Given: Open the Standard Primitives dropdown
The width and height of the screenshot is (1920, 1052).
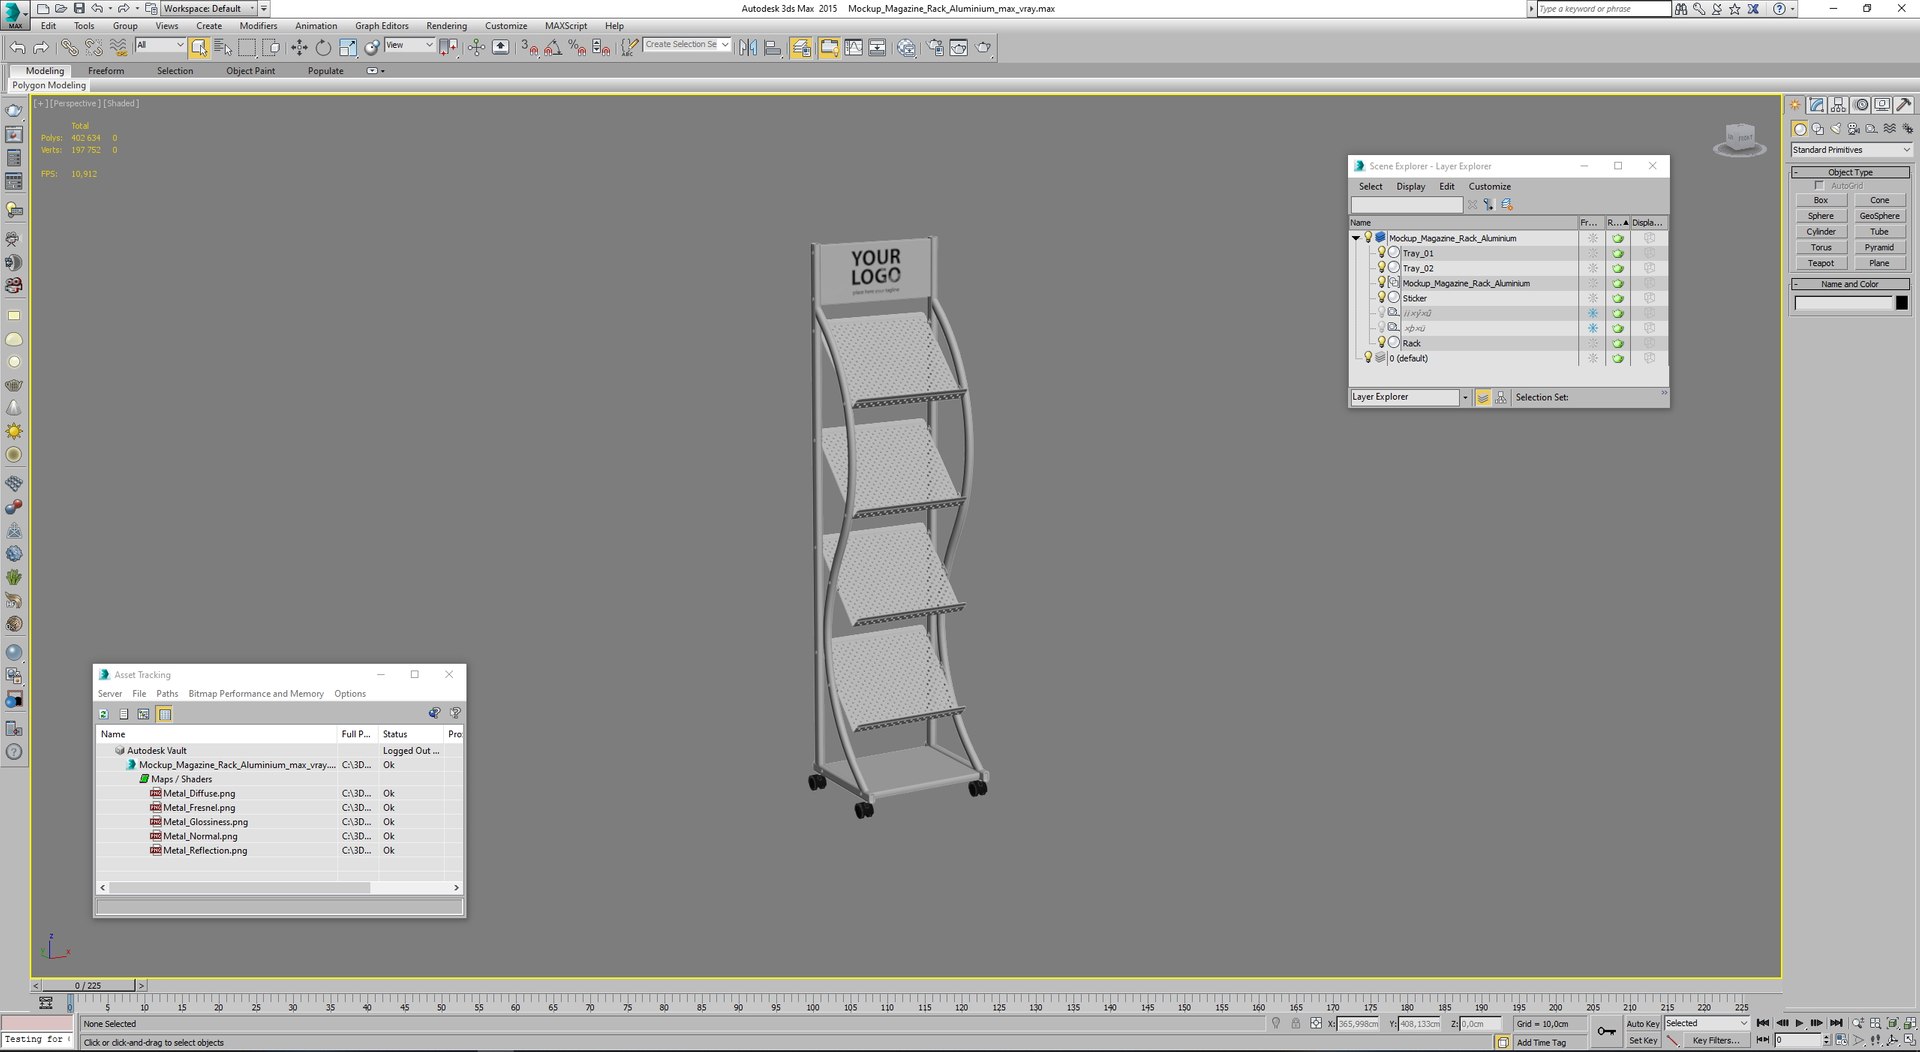Looking at the screenshot, I should point(1851,150).
